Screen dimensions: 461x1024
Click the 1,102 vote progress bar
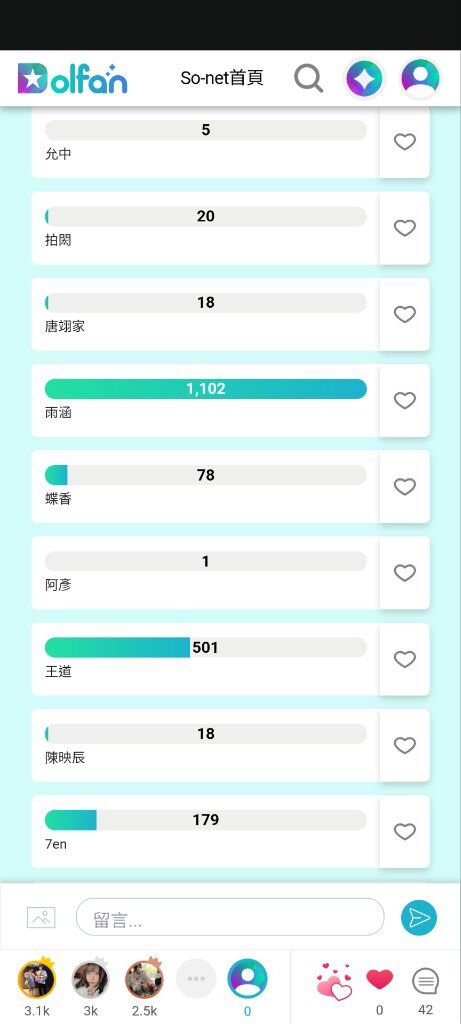206,389
